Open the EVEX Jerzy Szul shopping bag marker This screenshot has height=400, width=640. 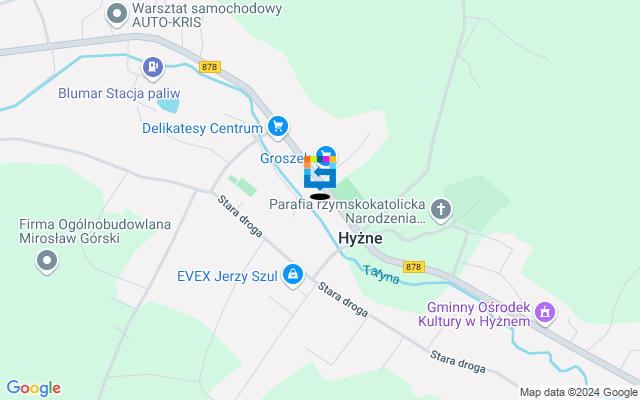click(293, 275)
